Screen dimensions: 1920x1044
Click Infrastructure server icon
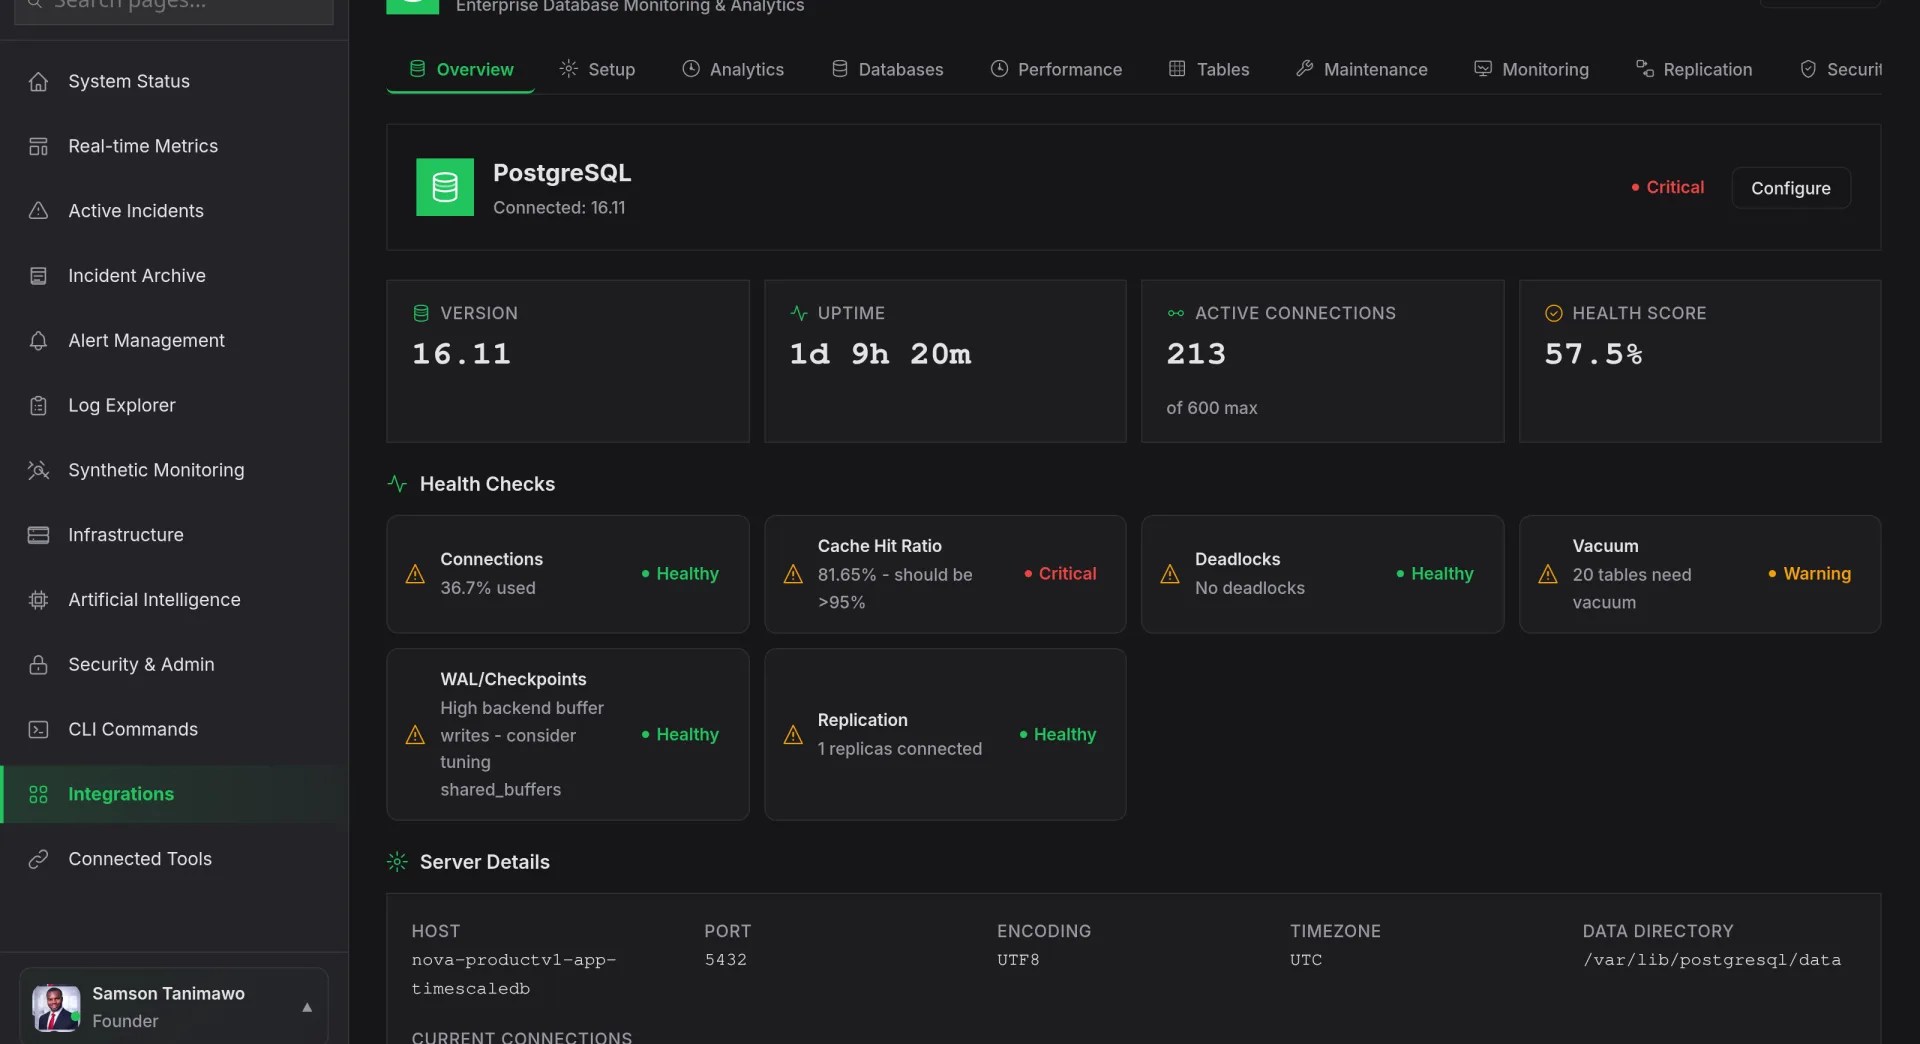[38, 535]
